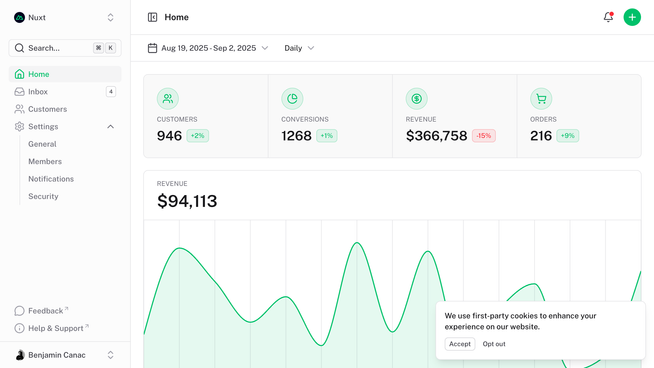Click the Customers people icon in sidebar
The width and height of the screenshot is (654, 368).
click(x=19, y=109)
